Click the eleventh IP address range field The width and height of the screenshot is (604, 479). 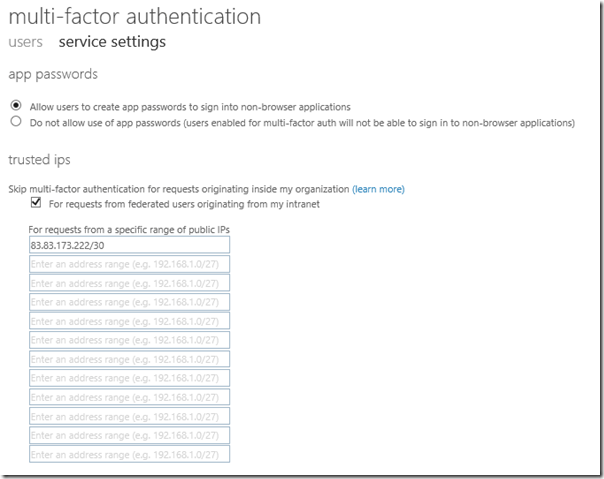coord(129,435)
